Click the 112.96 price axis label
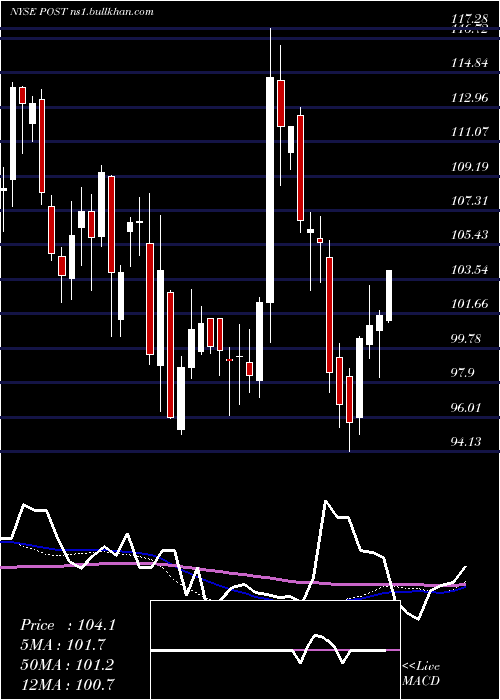500x700 pixels. [x=469, y=97]
